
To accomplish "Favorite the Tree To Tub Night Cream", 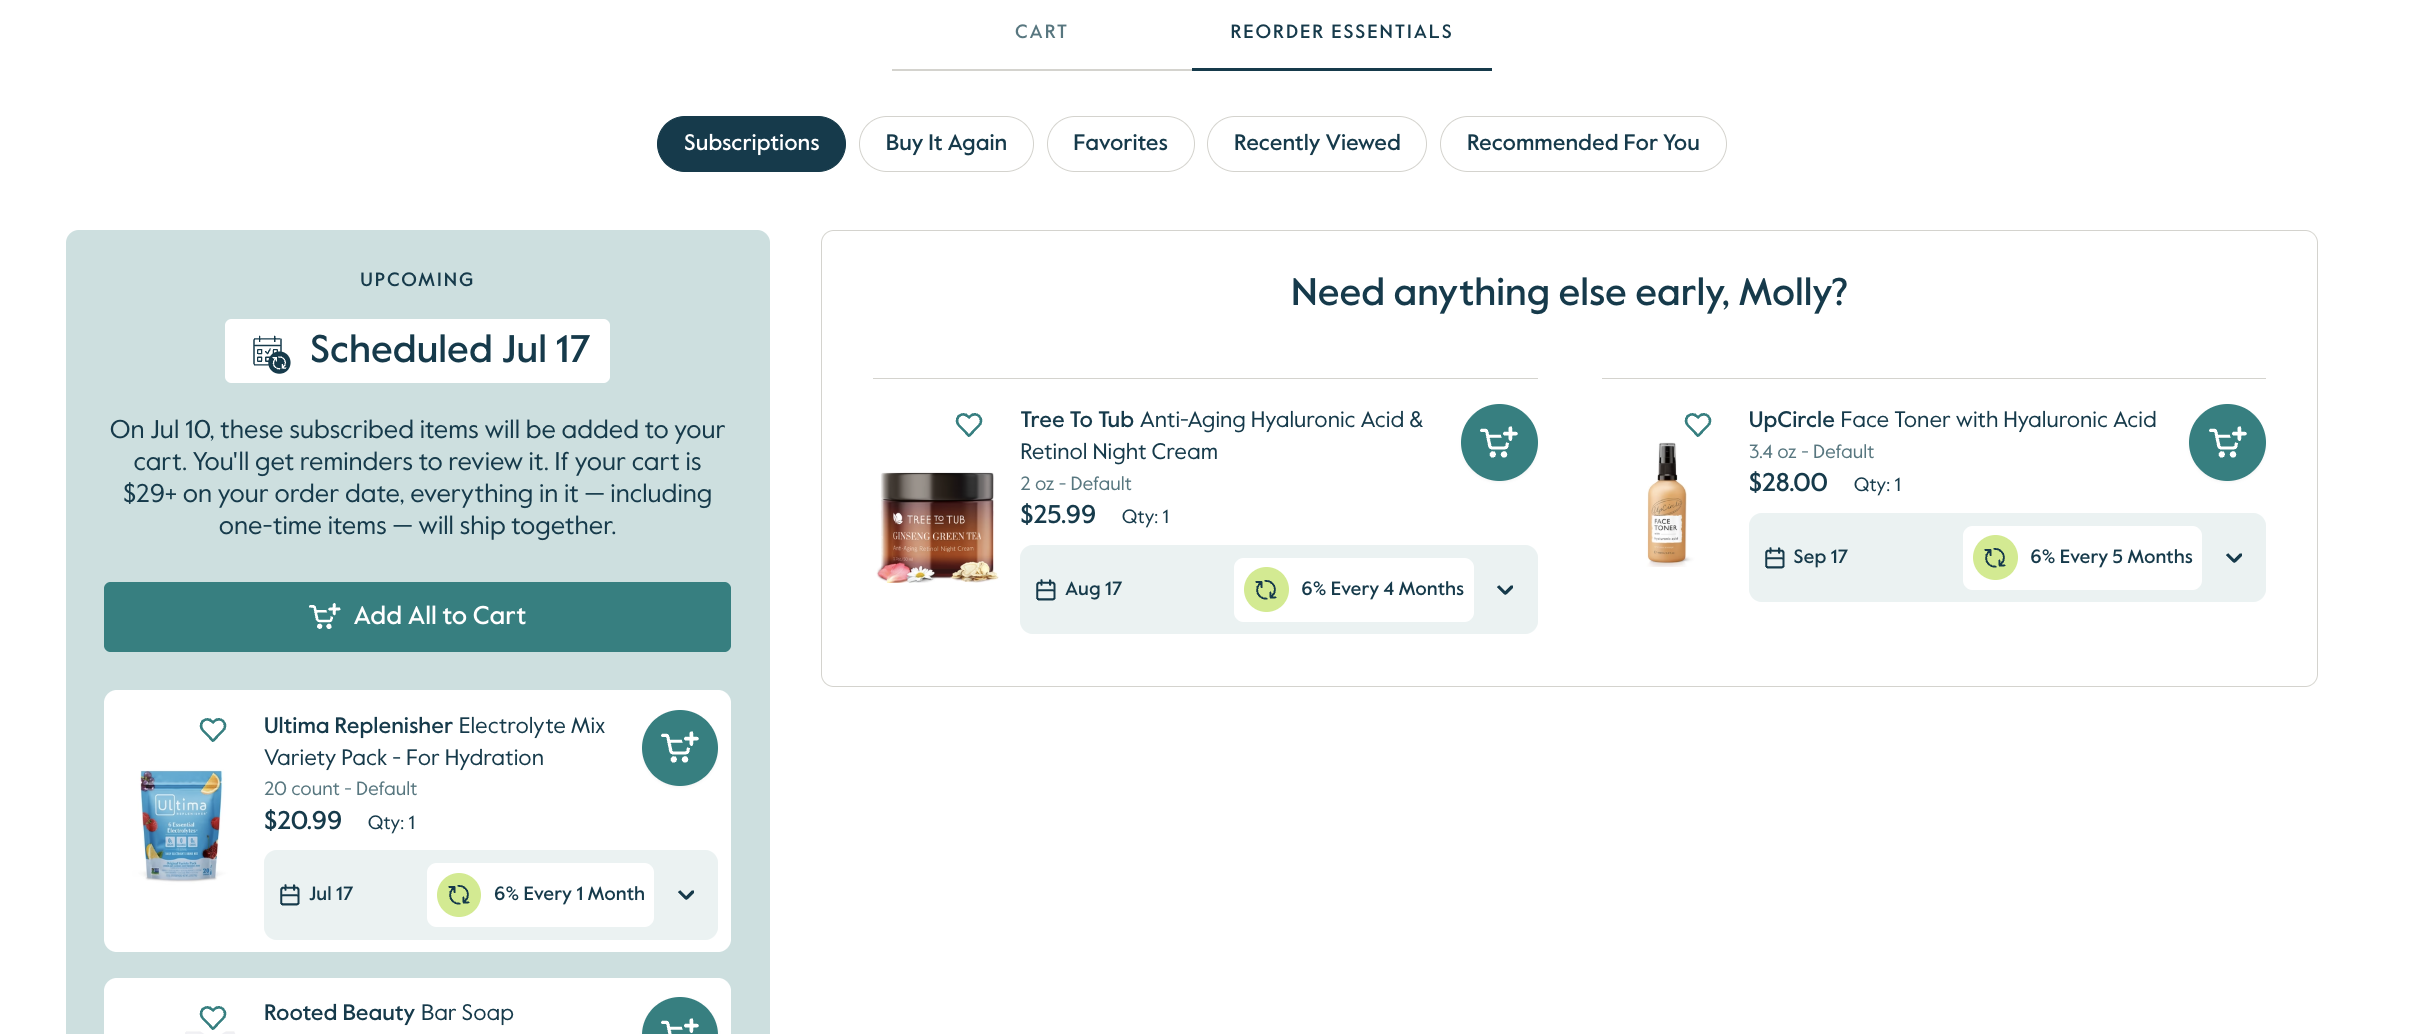I will 969,425.
